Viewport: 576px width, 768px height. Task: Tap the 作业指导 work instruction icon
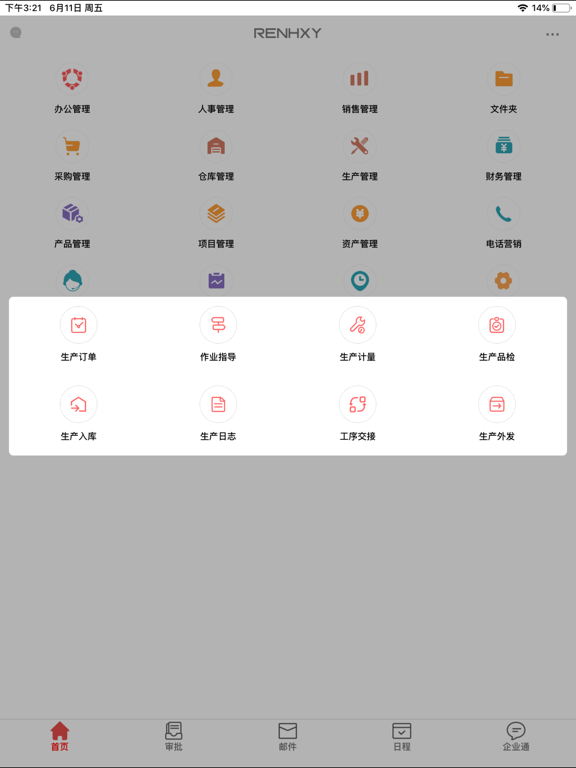tap(218, 325)
